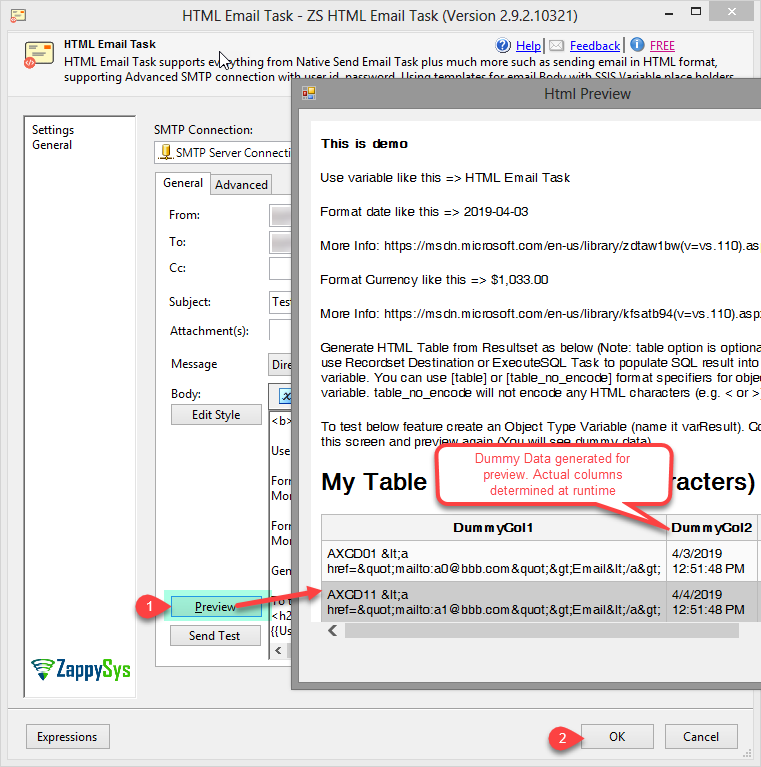Select Settings in the left panel
Viewport: 761px width, 767px height.
[53, 130]
